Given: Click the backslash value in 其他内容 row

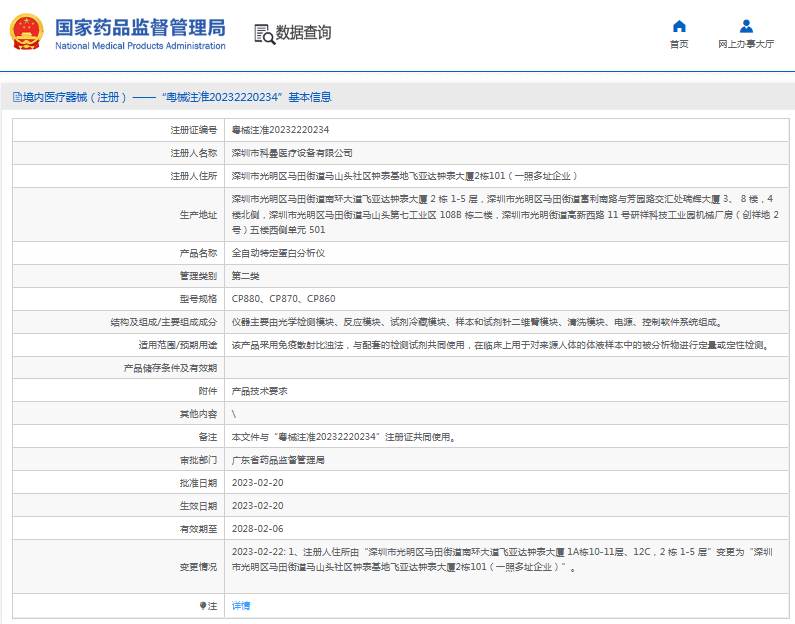Looking at the screenshot, I should coord(234,414).
